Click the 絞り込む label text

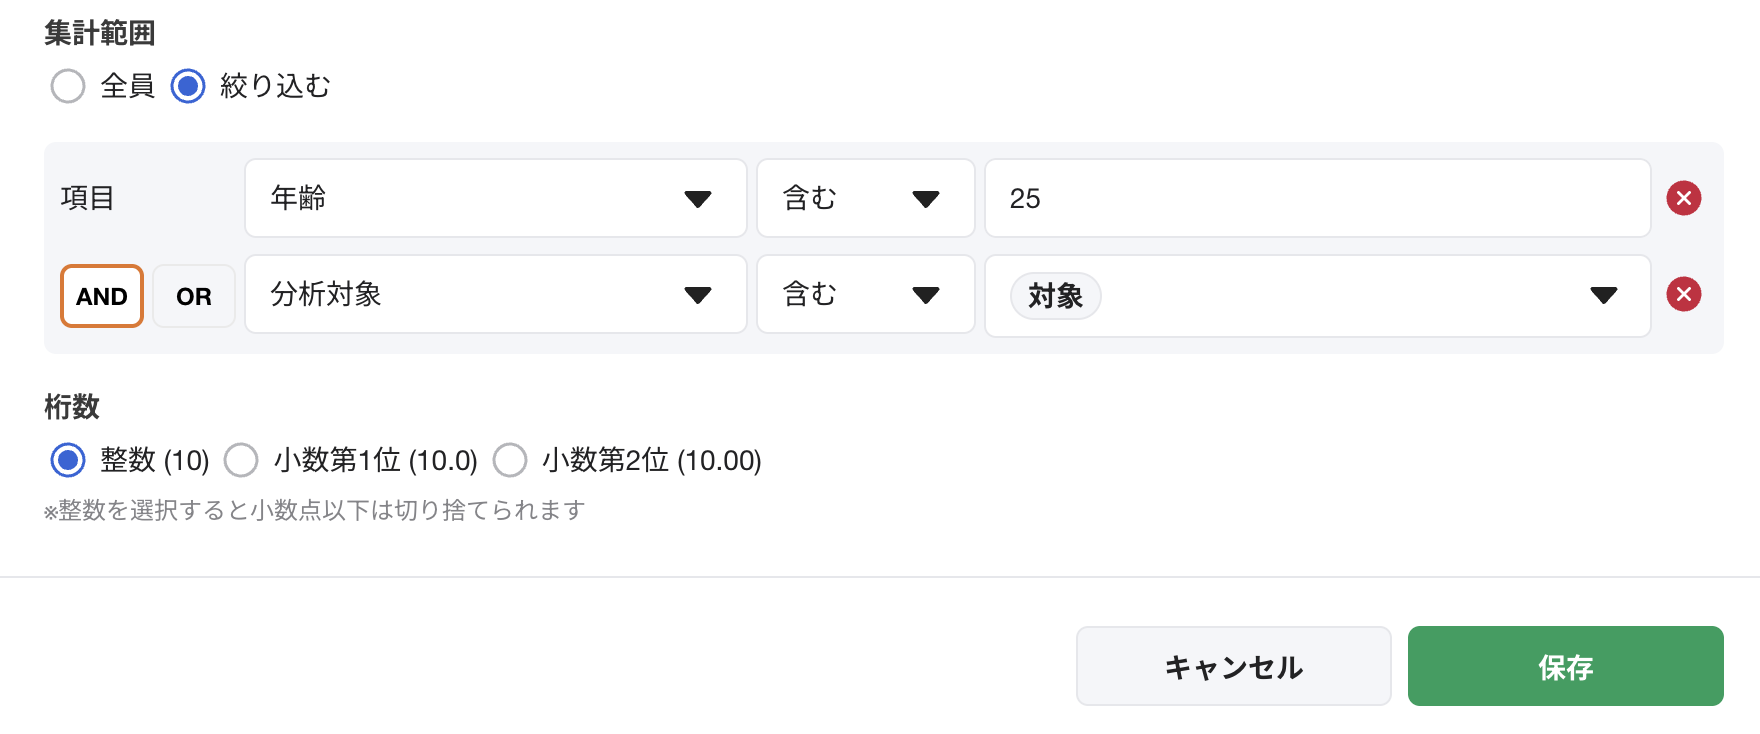[275, 86]
